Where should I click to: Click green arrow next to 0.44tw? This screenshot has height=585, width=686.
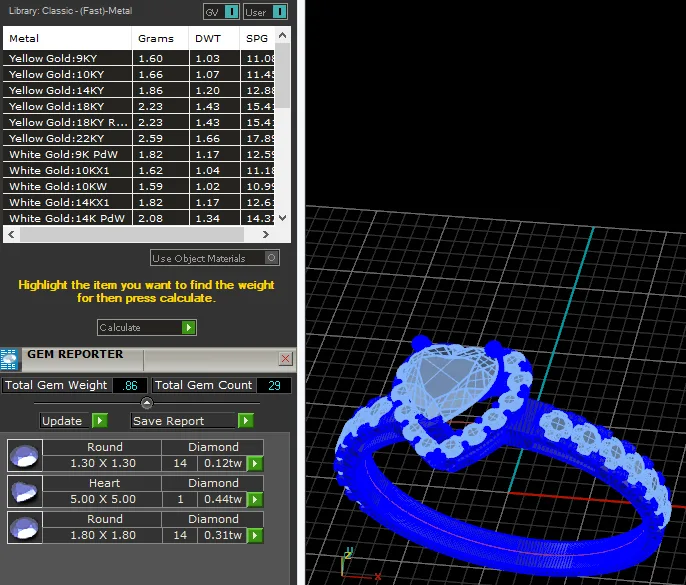click(255, 499)
